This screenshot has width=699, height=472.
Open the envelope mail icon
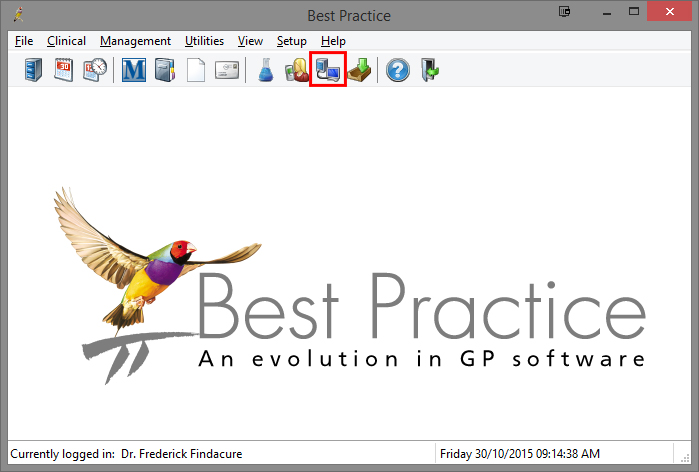[x=227, y=71]
